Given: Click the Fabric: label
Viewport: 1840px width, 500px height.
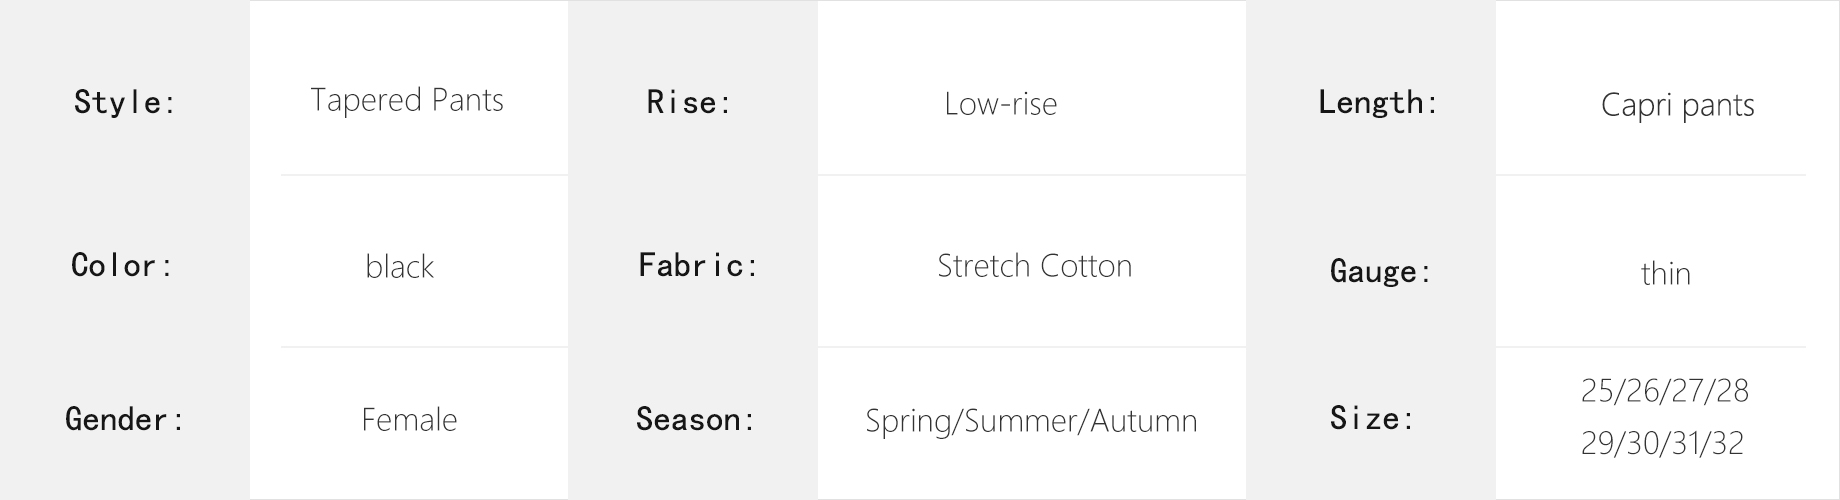Looking at the screenshot, I should pyautogui.click(x=698, y=265).
